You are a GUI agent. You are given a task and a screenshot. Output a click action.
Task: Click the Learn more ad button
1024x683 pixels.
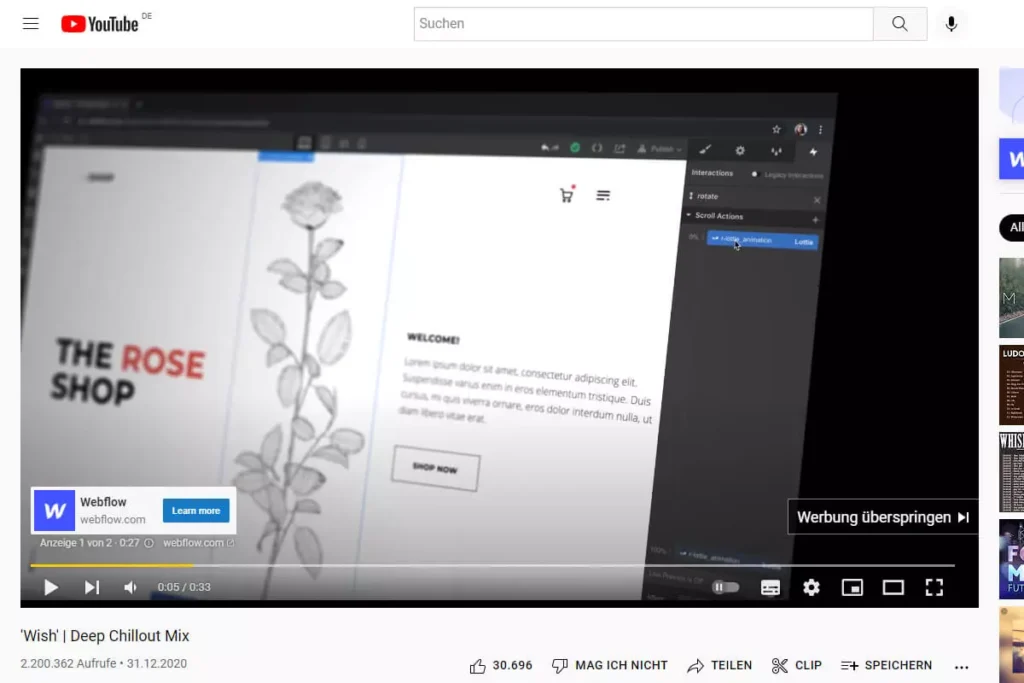196,511
